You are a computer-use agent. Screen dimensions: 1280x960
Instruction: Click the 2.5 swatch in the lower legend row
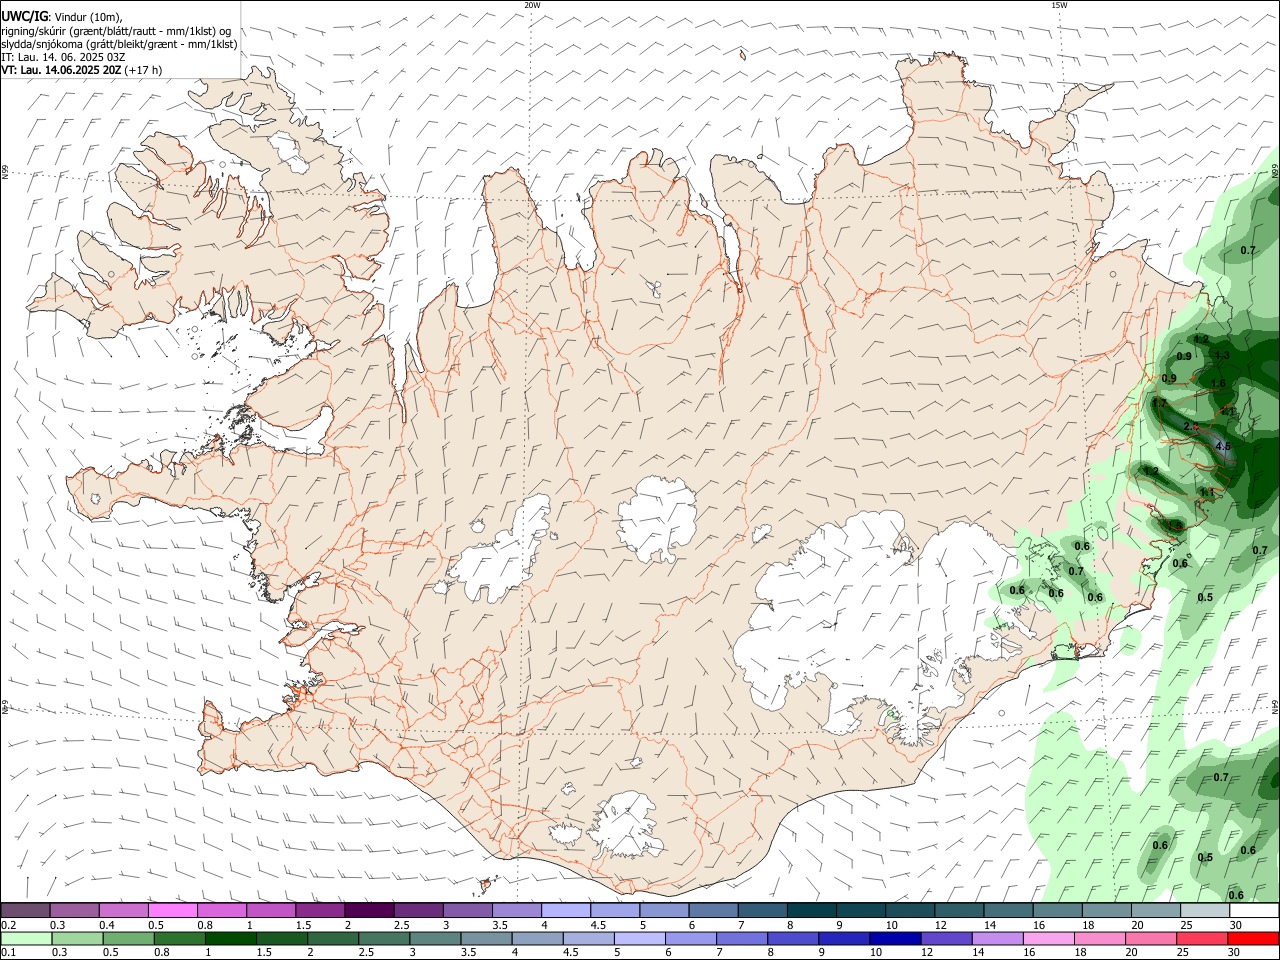coord(386,938)
